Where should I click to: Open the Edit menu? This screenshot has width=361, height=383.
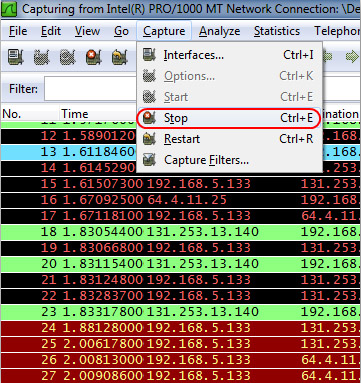coord(51,31)
